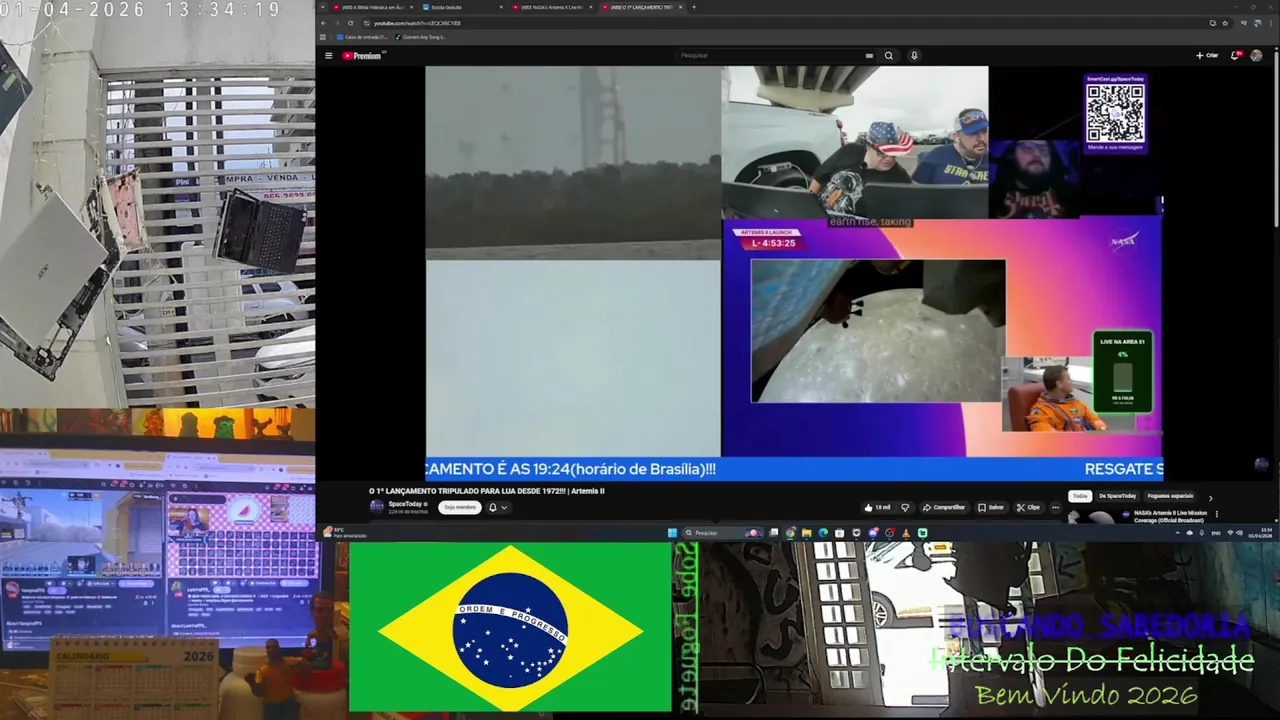Image resolution: width=1280 pixels, height=720 pixels.
Task: Open a new browser tab with plus
Action: [694, 7]
